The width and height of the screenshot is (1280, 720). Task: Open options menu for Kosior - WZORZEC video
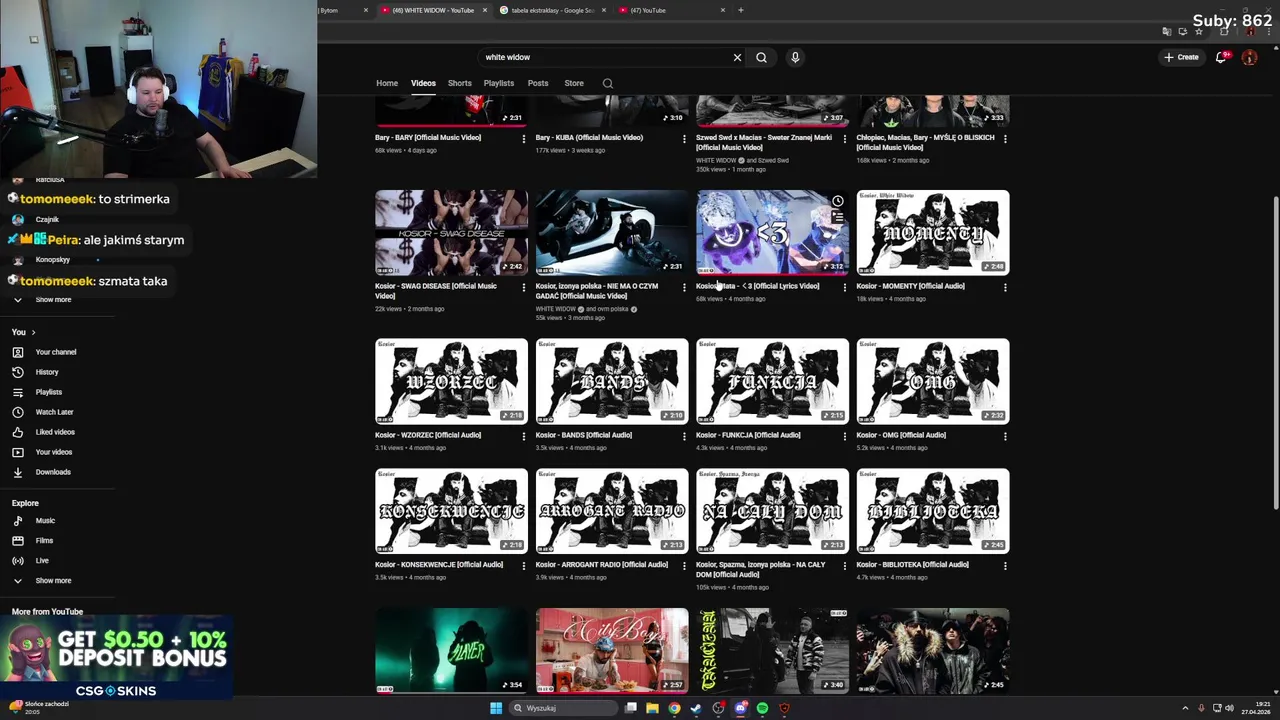pyautogui.click(x=524, y=436)
